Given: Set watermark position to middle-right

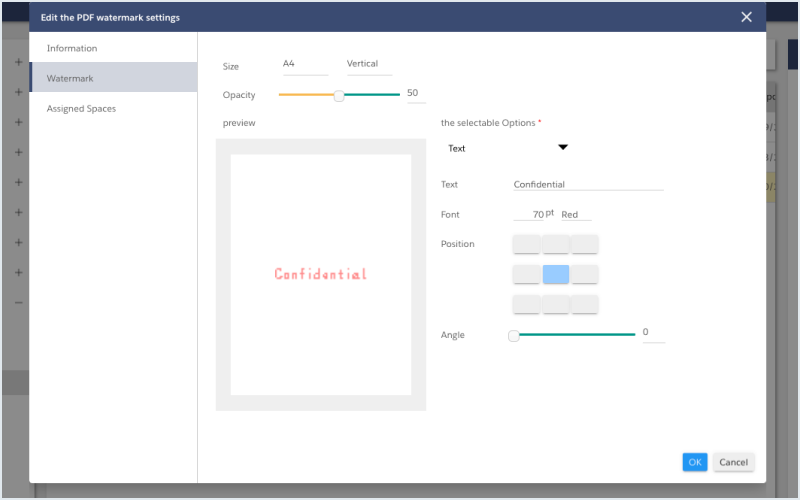Looking at the screenshot, I should [x=585, y=274].
